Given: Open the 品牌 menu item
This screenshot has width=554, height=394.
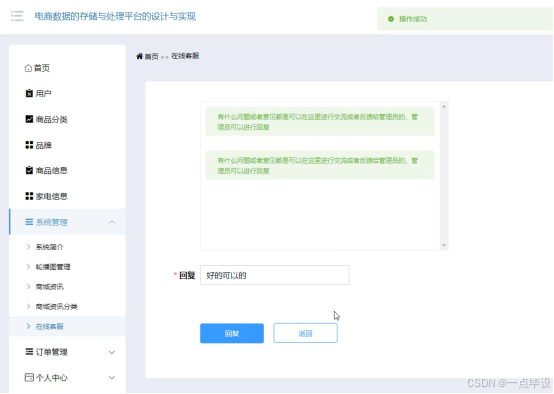Looking at the screenshot, I should (67, 145).
